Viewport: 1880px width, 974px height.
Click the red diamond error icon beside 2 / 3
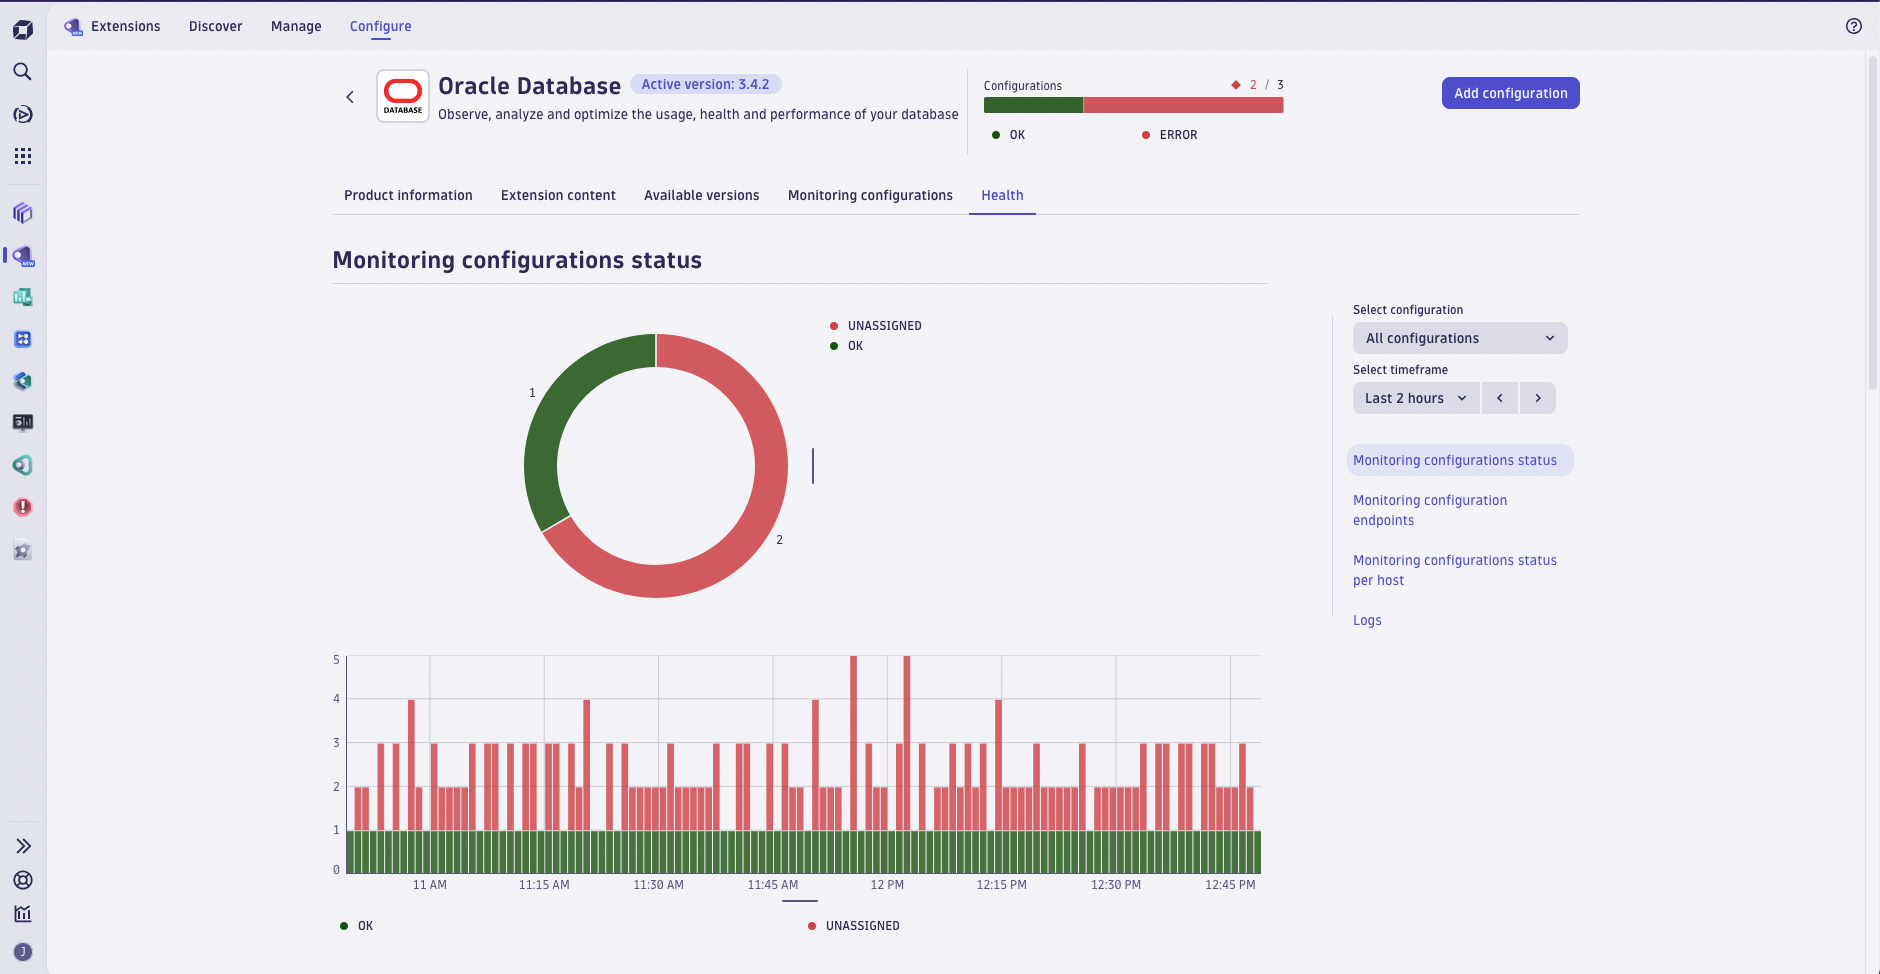tap(1236, 85)
